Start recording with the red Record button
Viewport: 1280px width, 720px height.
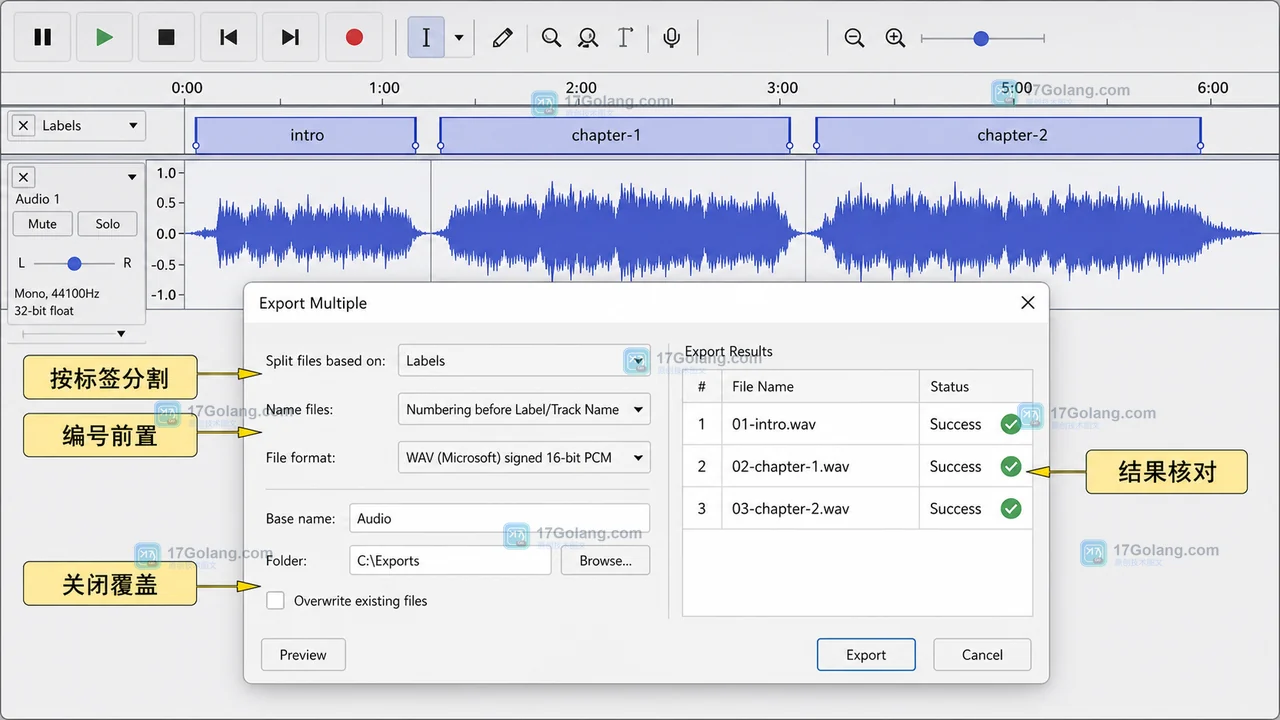click(x=353, y=37)
